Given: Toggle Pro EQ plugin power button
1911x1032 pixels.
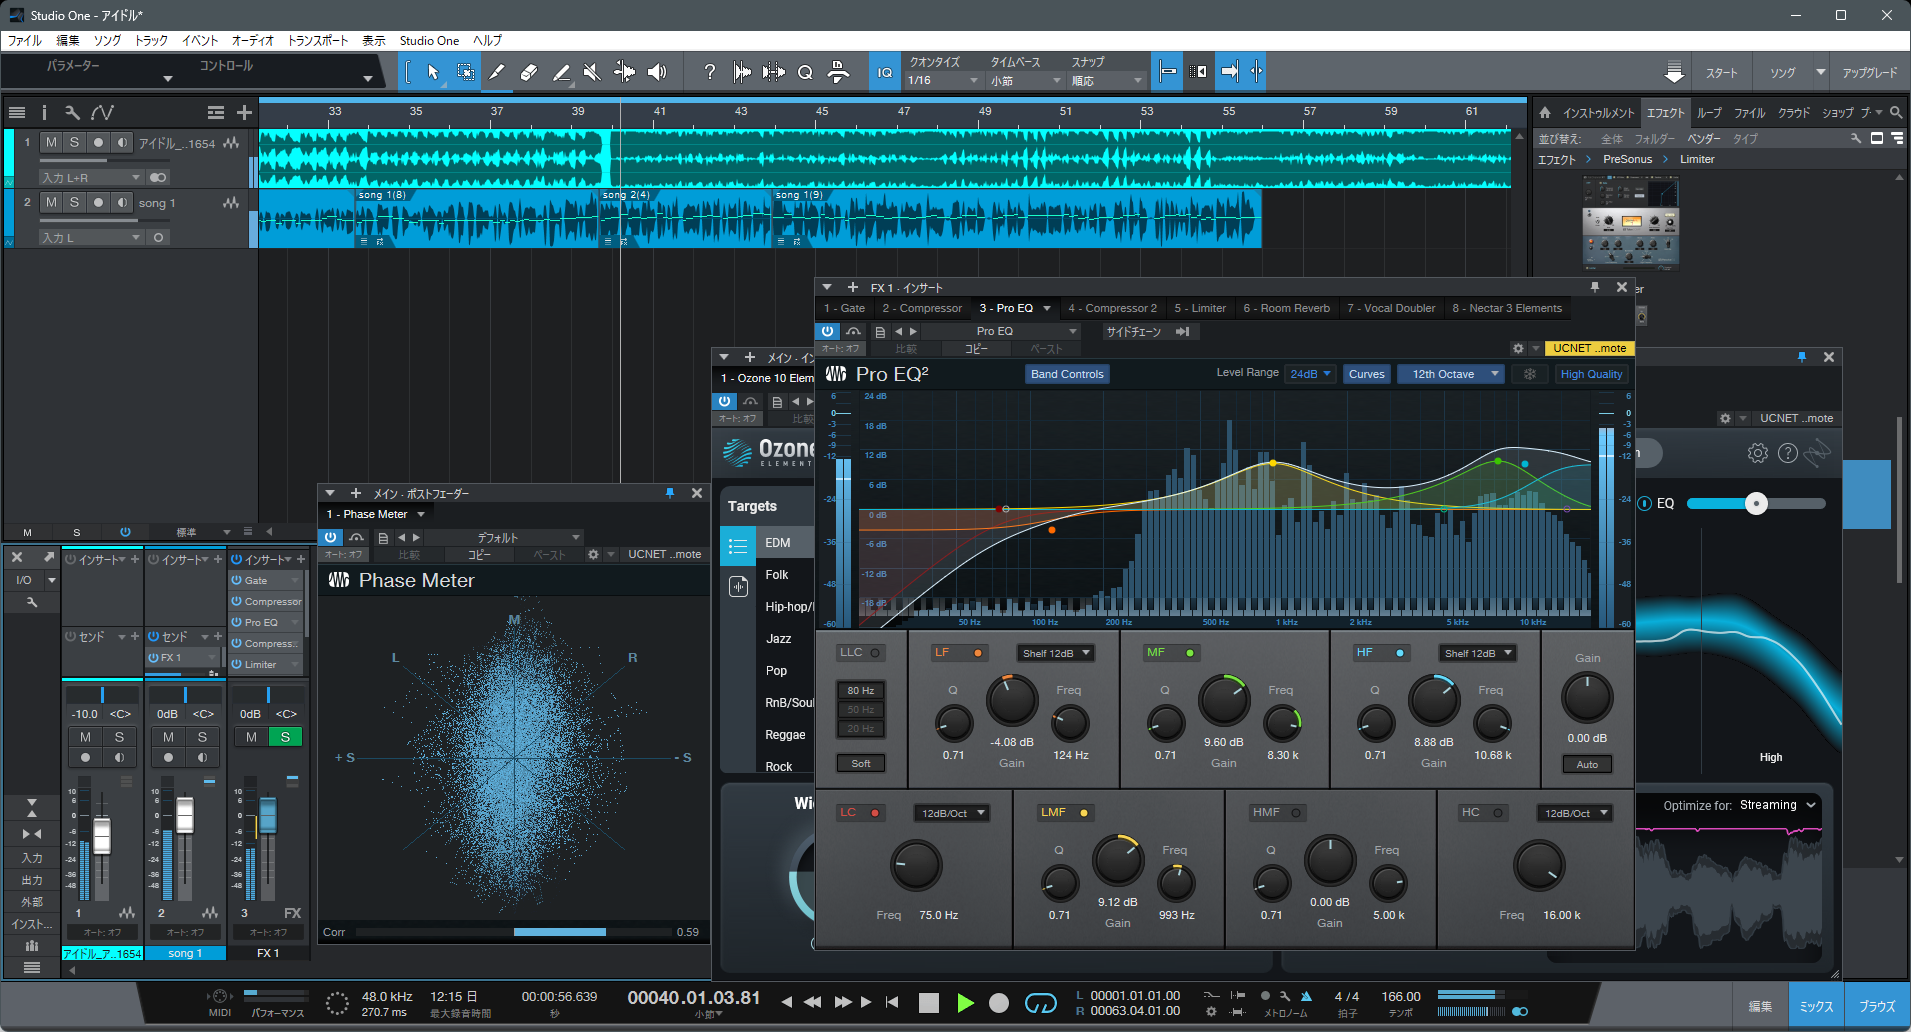Looking at the screenshot, I should pyautogui.click(x=828, y=331).
